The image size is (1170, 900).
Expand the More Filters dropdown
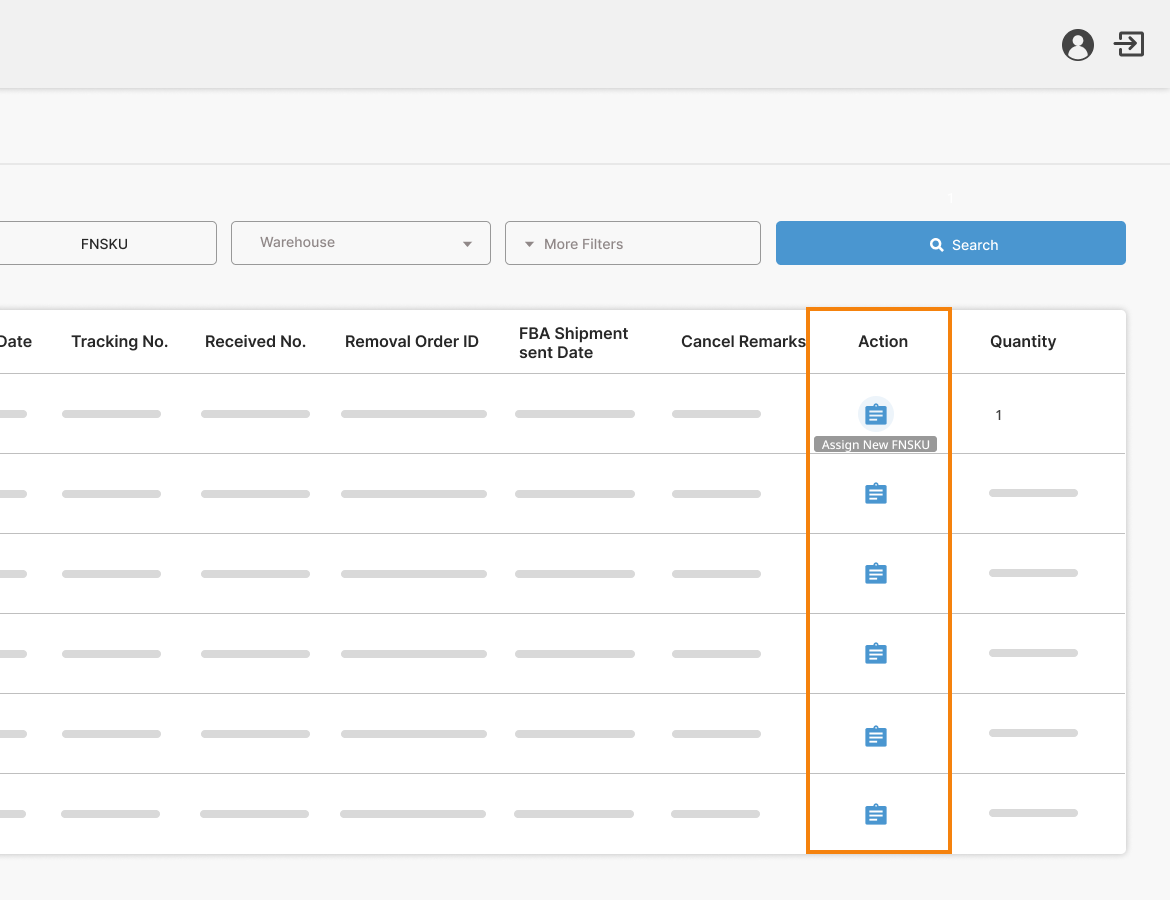(632, 244)
